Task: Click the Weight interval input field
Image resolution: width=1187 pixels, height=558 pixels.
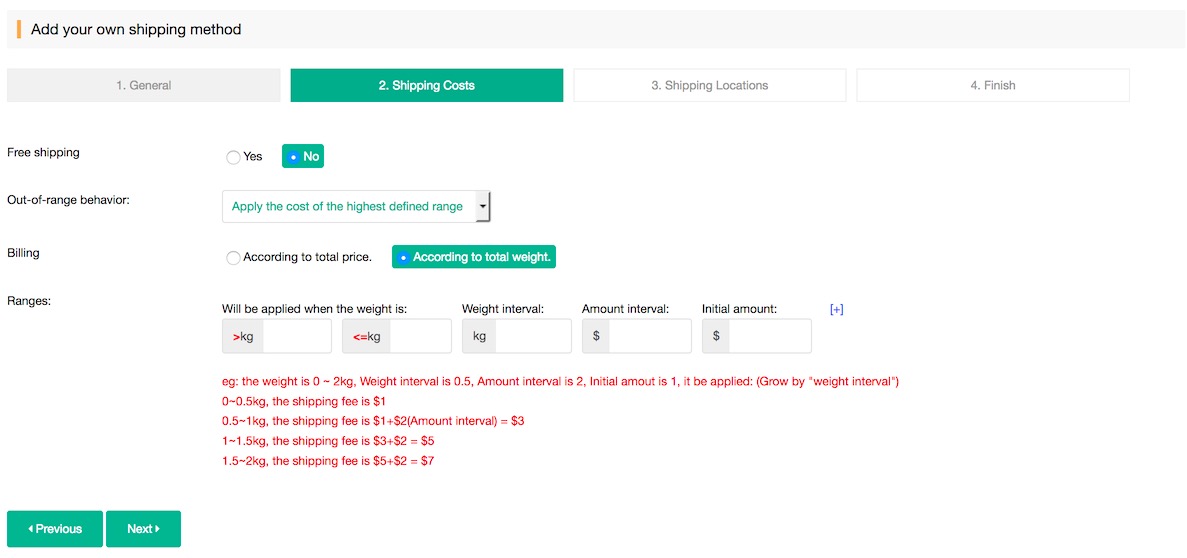Action: (x=532, y=337)
